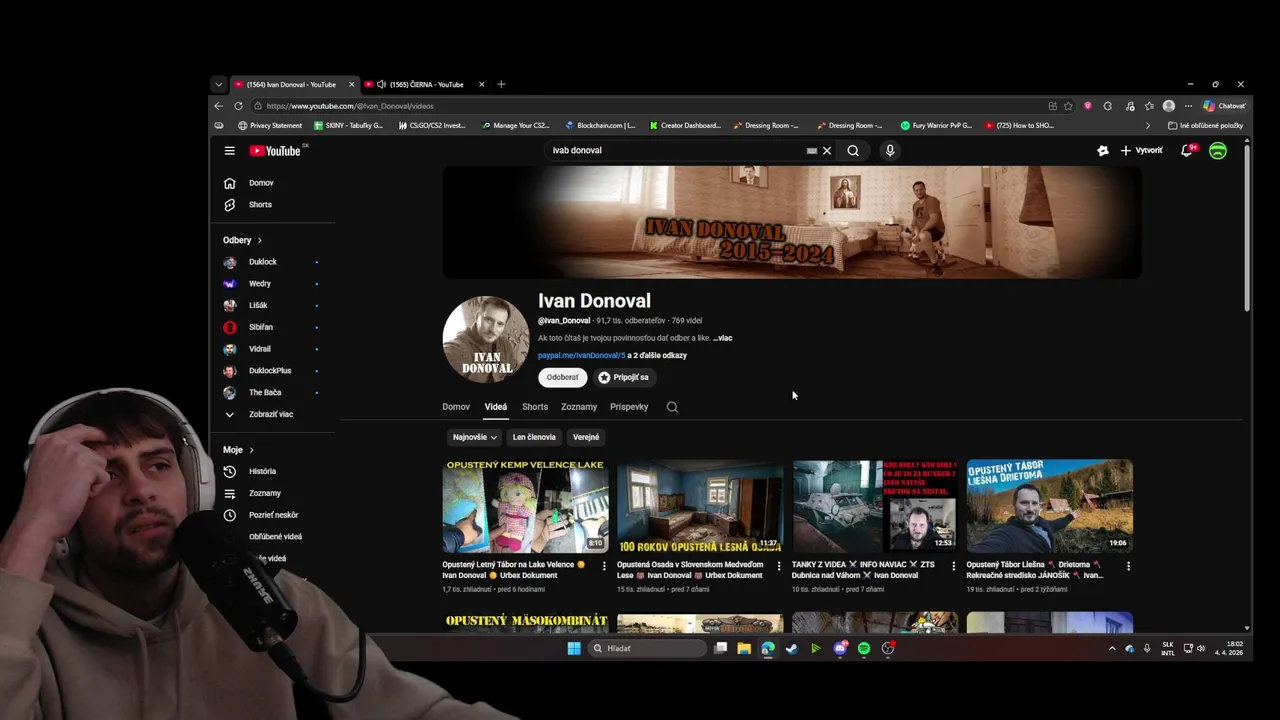
Task: Open the Creator Dashboard bookmark
Action: pyautogui.click(x=685, y=126)
